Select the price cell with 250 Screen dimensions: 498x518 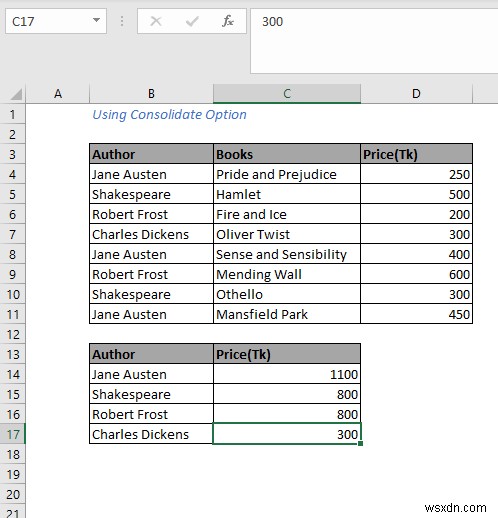416,174
